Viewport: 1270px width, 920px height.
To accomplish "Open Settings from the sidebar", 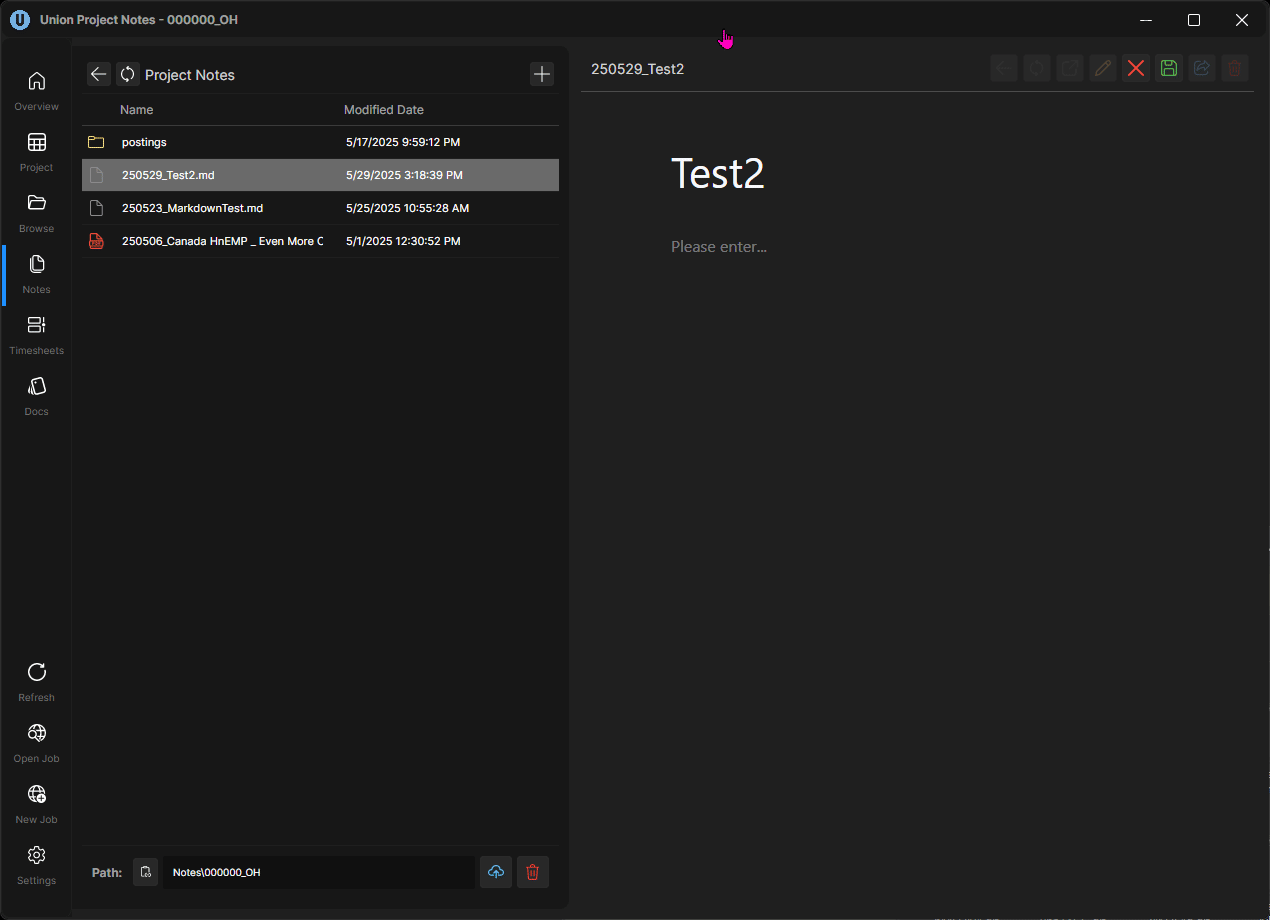I will (x=36, y=864).
